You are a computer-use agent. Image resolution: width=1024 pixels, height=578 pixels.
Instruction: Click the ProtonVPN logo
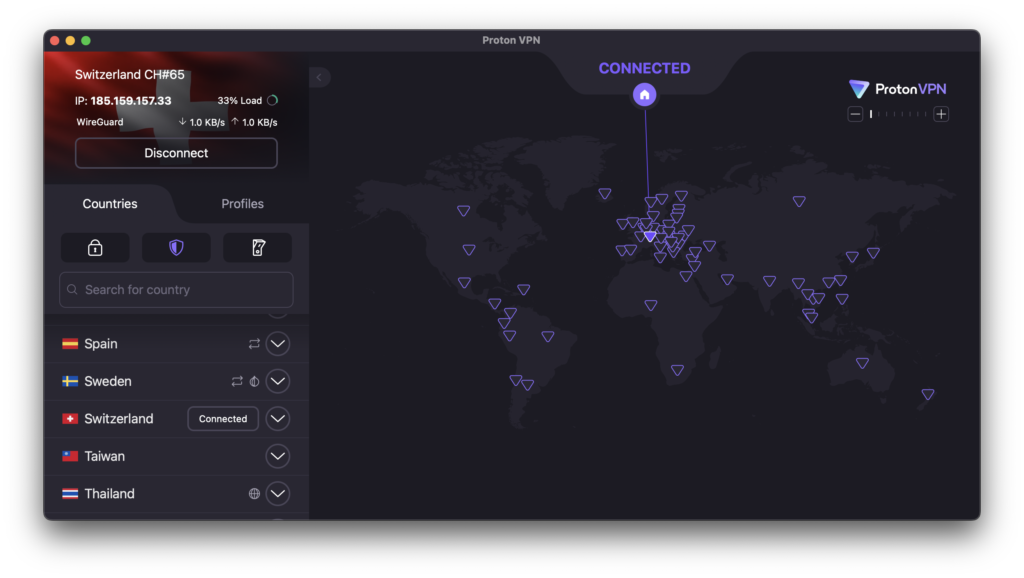tap(897, 89)
